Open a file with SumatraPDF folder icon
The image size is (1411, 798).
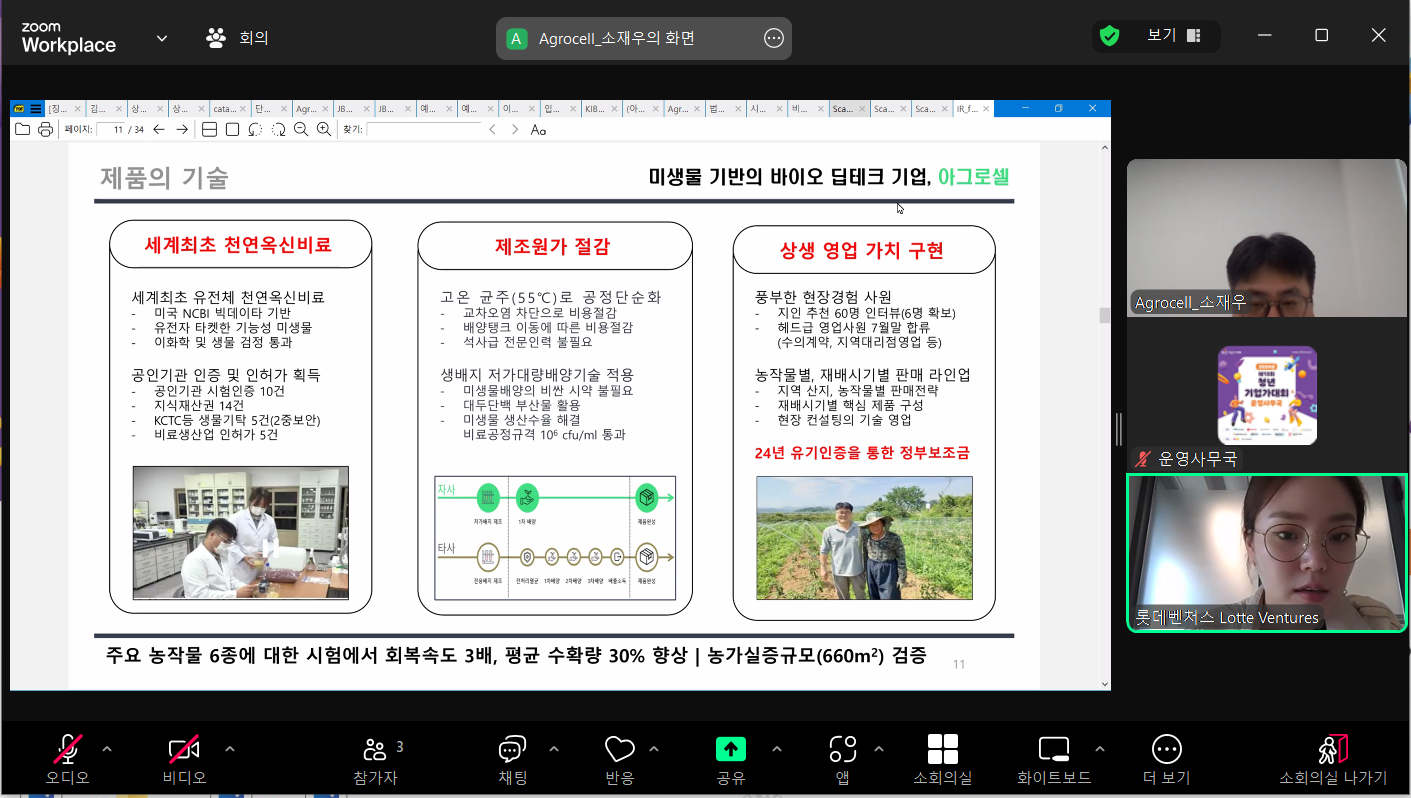(22, 129)
